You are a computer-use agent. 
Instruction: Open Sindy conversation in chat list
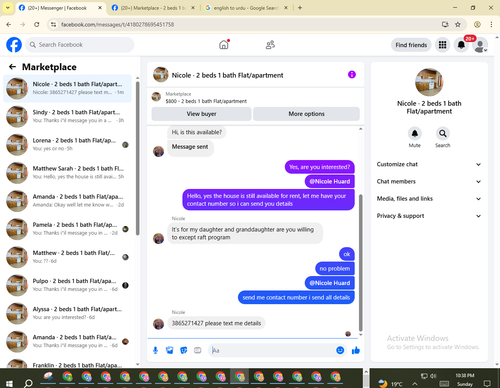tap(67, 117)
